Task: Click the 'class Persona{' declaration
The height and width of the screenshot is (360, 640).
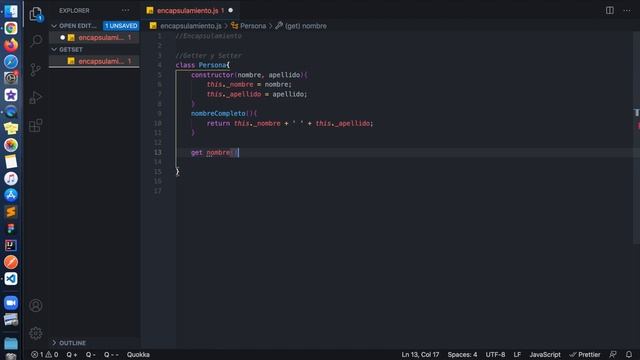Action: pos(203,65)
